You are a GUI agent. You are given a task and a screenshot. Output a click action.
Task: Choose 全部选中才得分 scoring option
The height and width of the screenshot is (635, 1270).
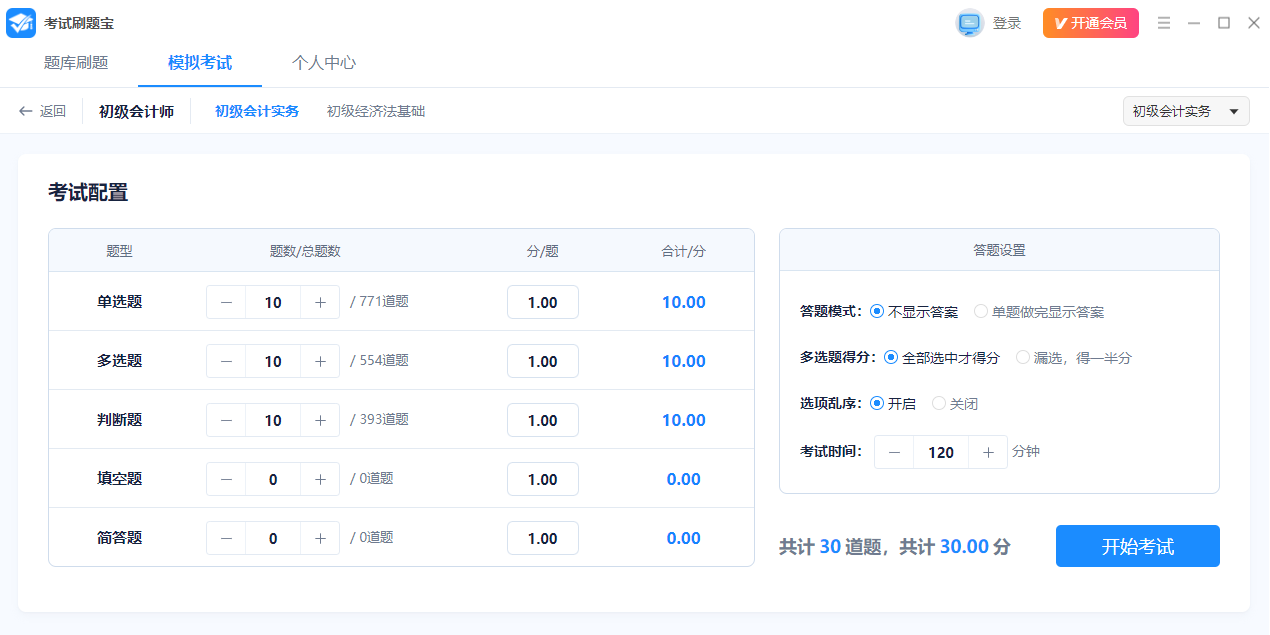point(942,357)
